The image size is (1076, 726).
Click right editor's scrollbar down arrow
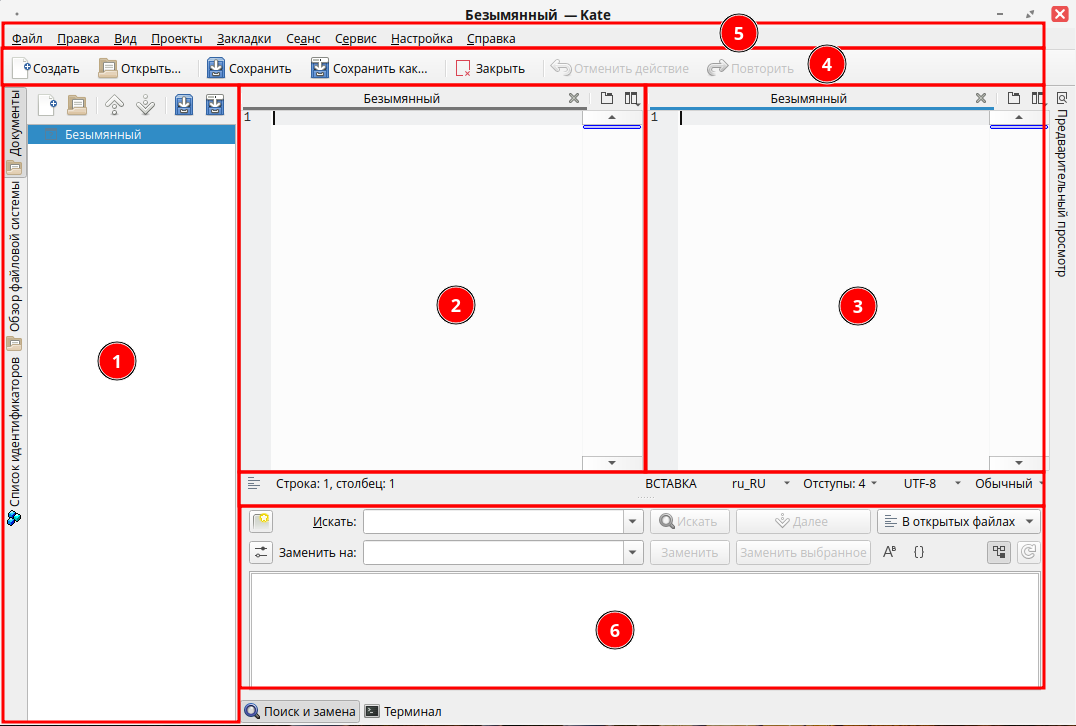(1018, 463)
